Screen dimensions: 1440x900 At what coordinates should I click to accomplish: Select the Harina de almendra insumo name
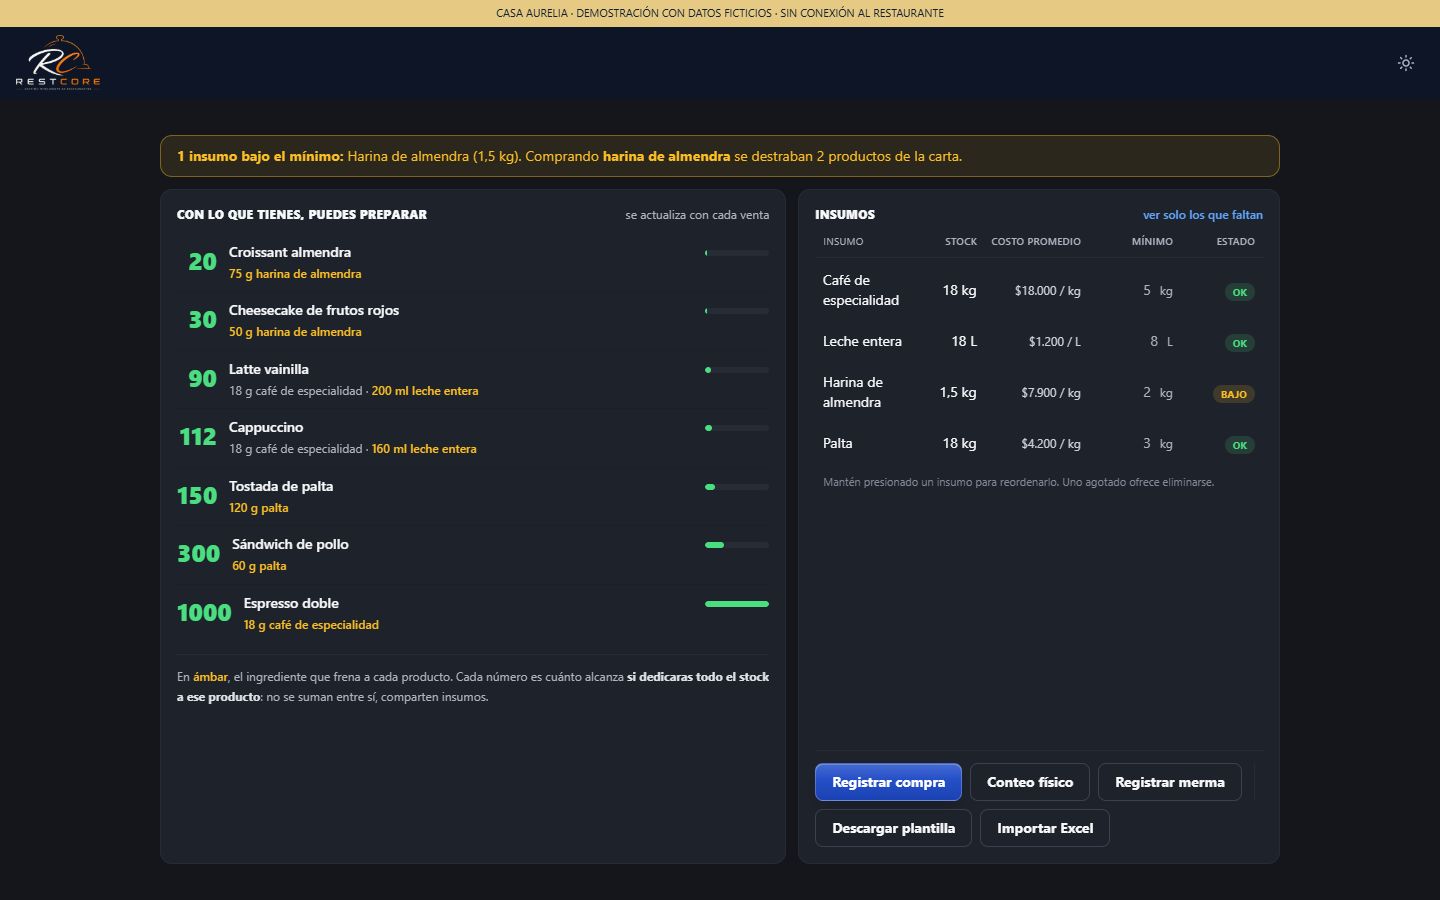(x=852, y=392)
